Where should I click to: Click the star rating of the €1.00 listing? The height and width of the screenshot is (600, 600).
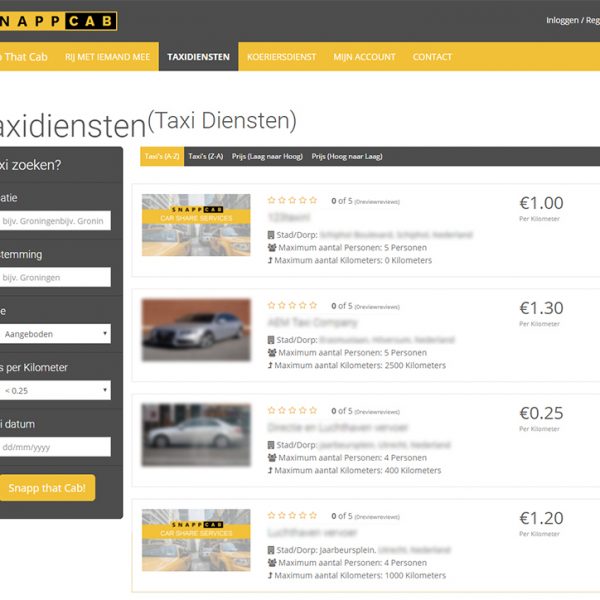[x=292, y=200]
